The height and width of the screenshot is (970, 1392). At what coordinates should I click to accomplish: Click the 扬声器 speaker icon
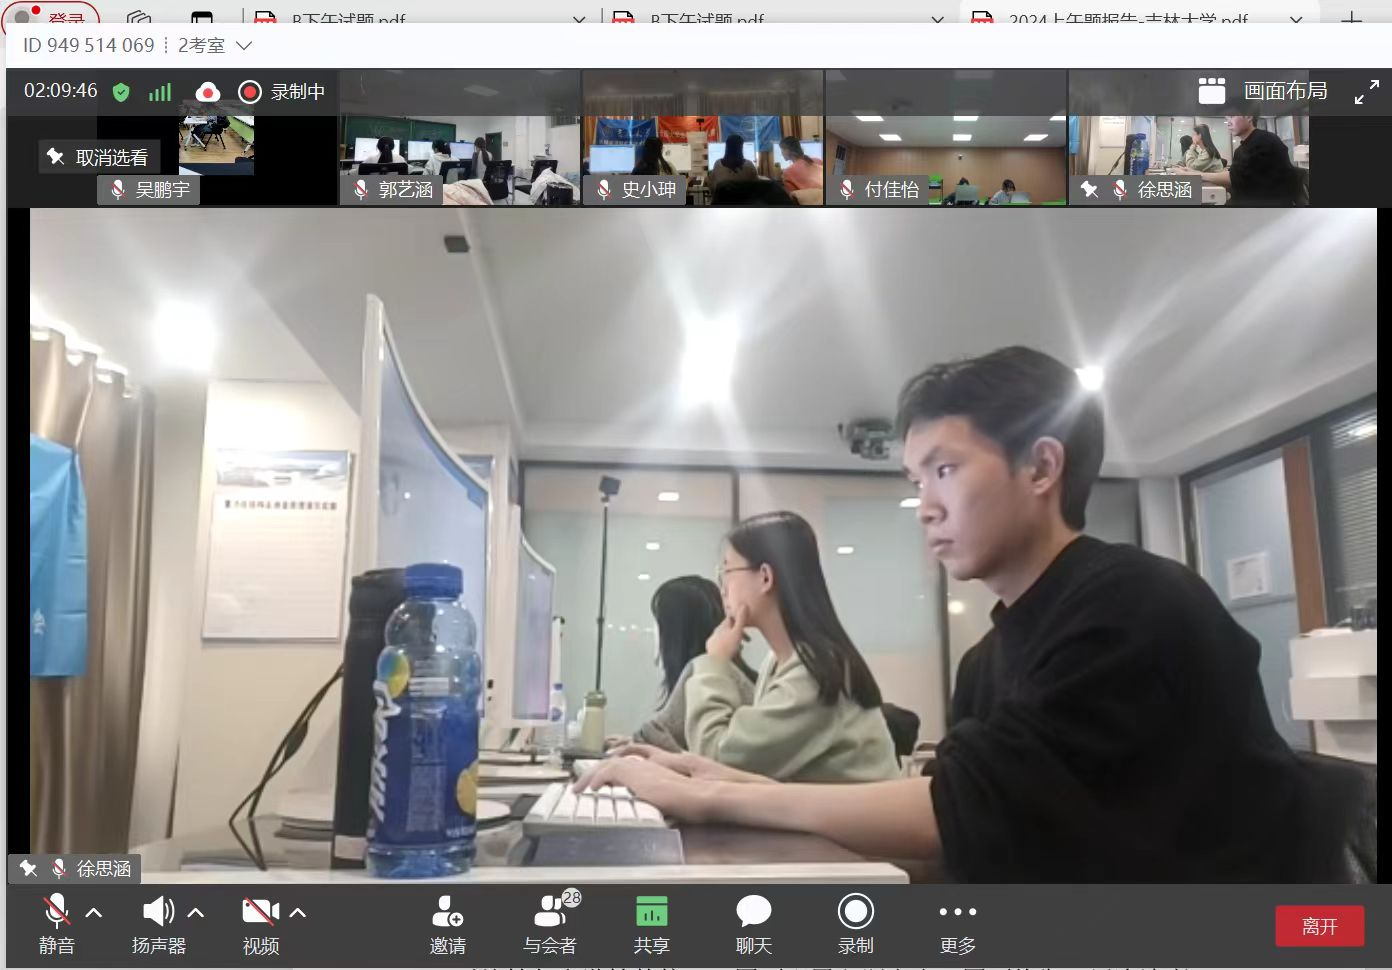(x=157, y=912)
